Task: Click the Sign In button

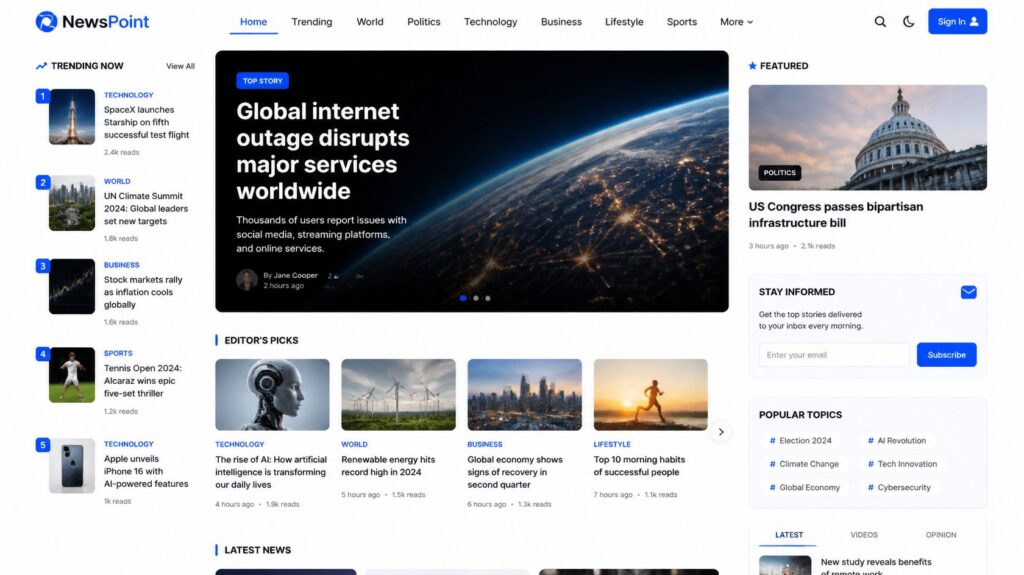Action: pos(957,22)
